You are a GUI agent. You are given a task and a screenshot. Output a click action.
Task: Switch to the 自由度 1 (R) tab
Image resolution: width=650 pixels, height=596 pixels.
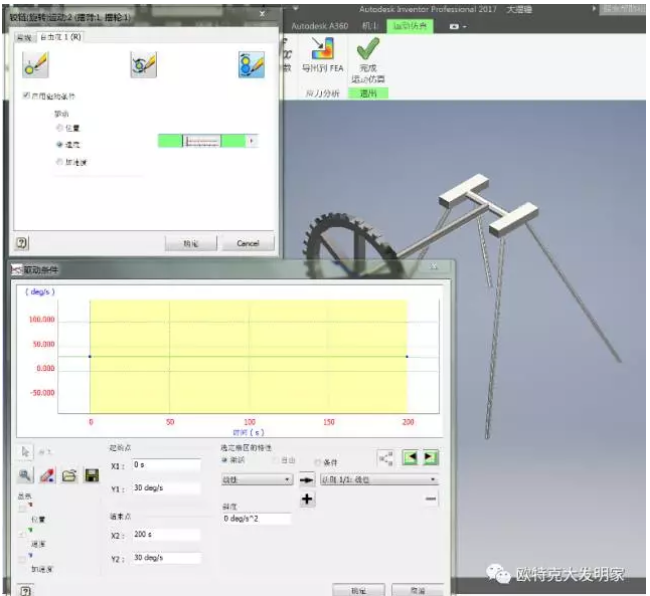tap(61, 37)
